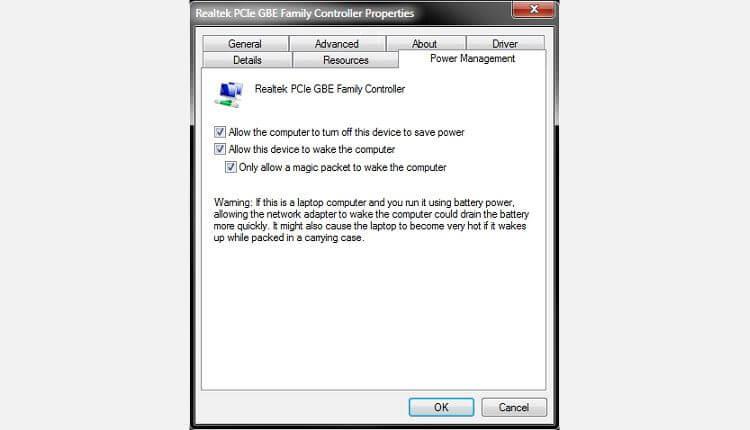Untick the magic packet only checkbox
Viewport: 750px width, 430px height.
click(231, 167)
